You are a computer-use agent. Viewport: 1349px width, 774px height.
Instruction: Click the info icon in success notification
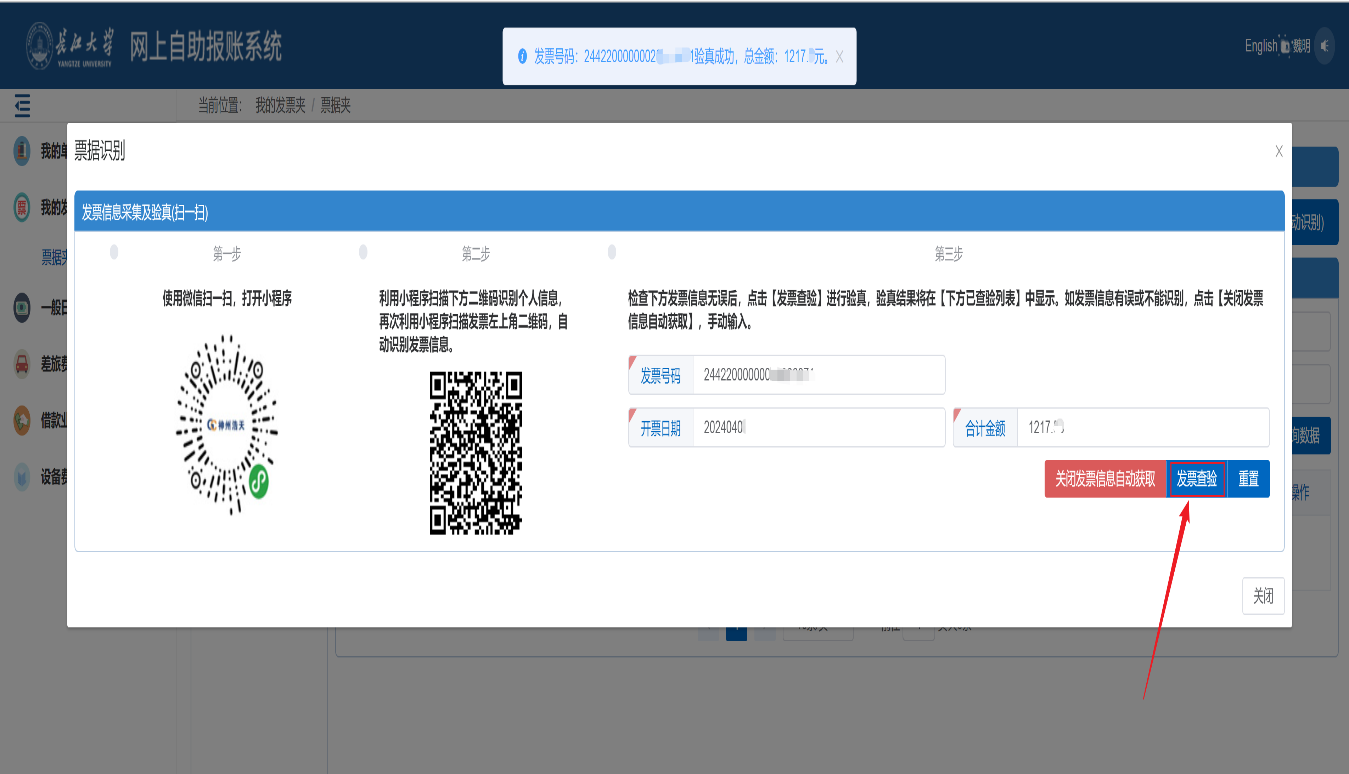coord(522,57)
